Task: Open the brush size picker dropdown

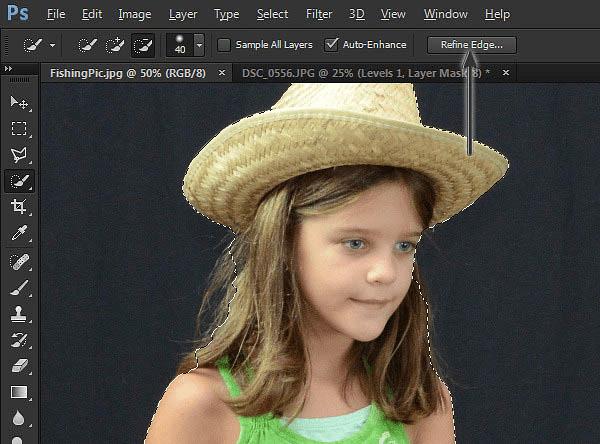Action: coord(199,45)
